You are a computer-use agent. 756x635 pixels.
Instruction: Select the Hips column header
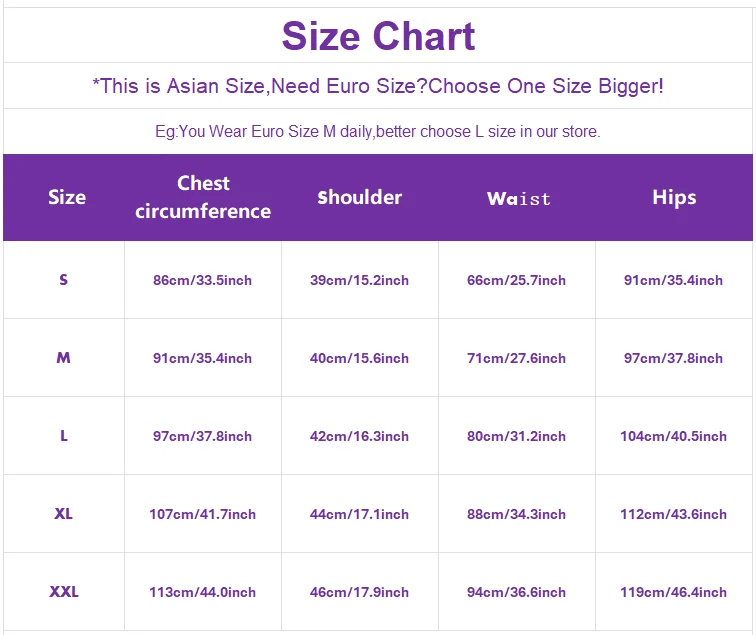674,197
